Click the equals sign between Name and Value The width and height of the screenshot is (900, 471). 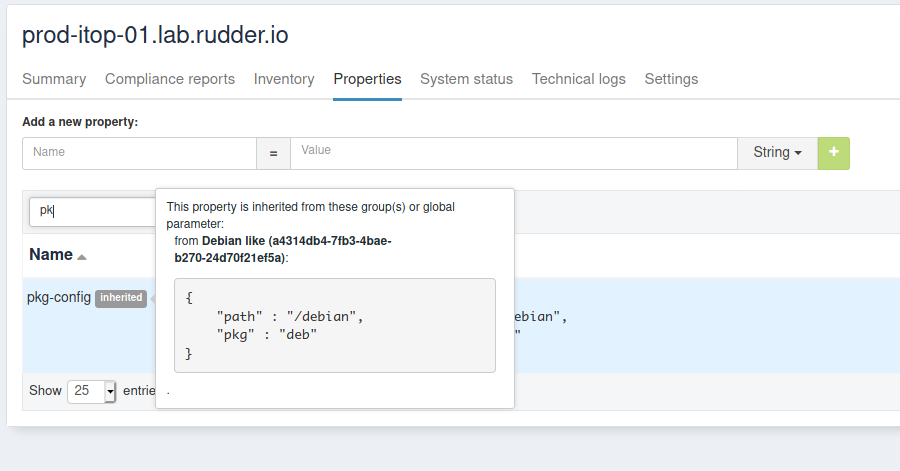click(x=273, y=153)
